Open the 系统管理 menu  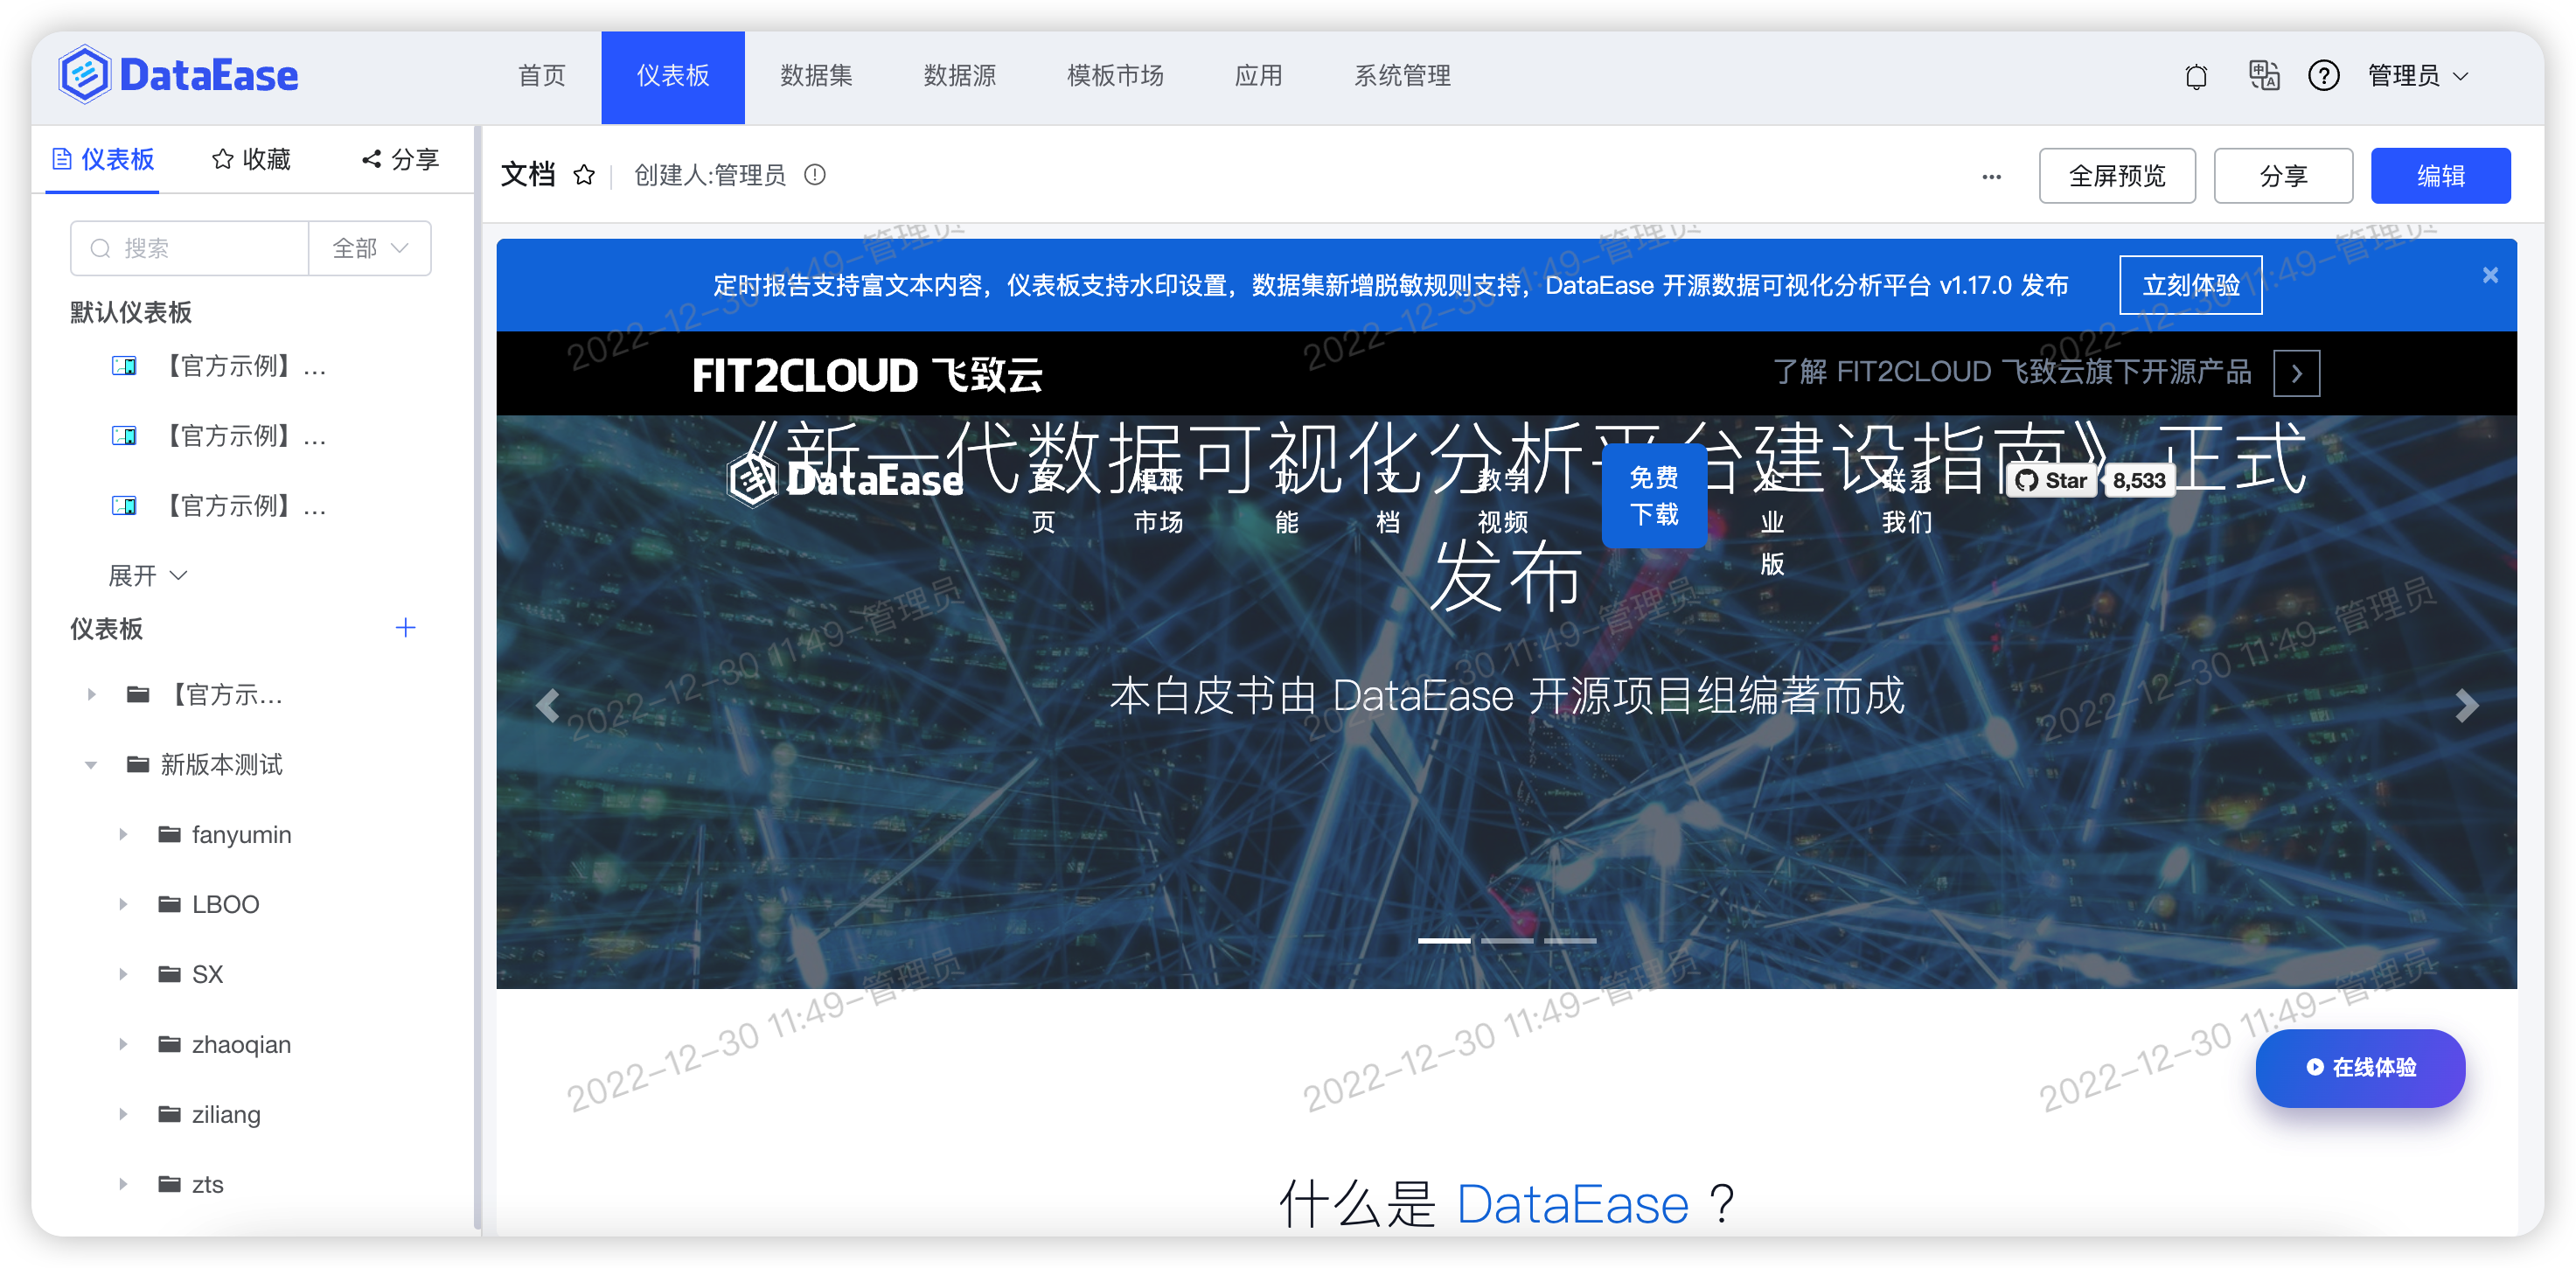(x=1402, y=76)
